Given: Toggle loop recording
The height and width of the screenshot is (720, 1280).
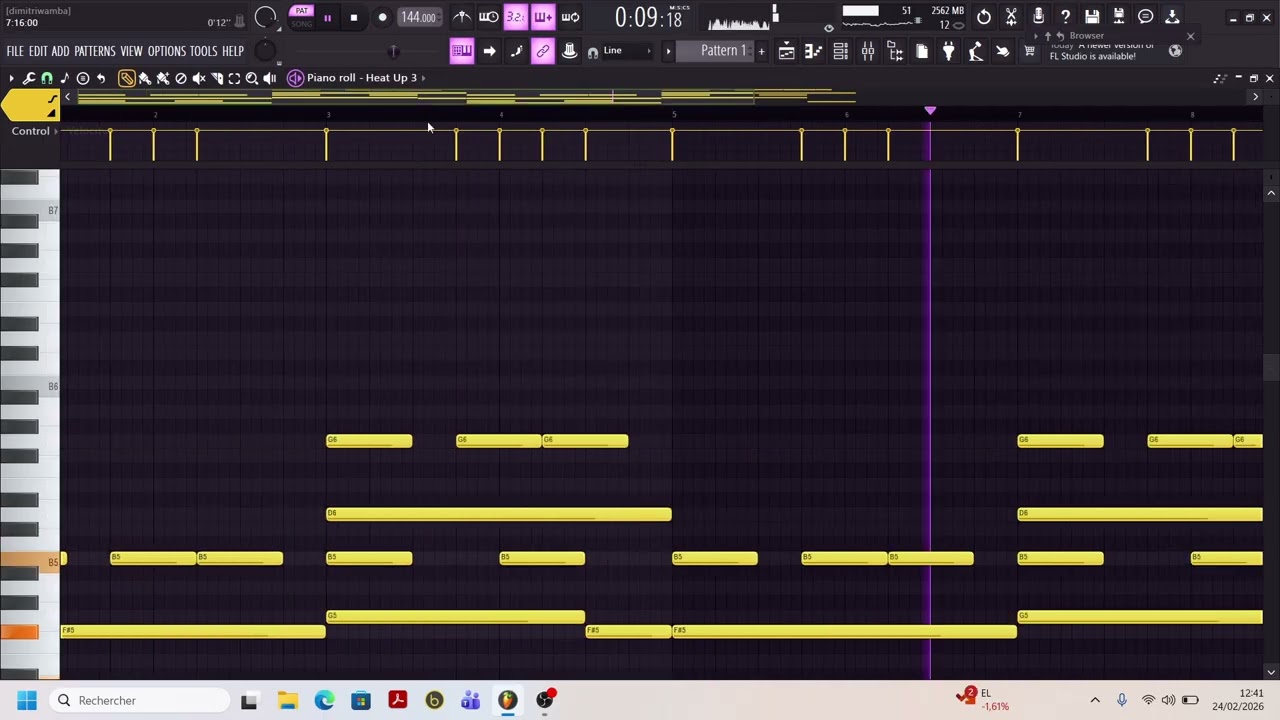Looking at the screenshot, I should pyautogui.click(x=570, y=17).
